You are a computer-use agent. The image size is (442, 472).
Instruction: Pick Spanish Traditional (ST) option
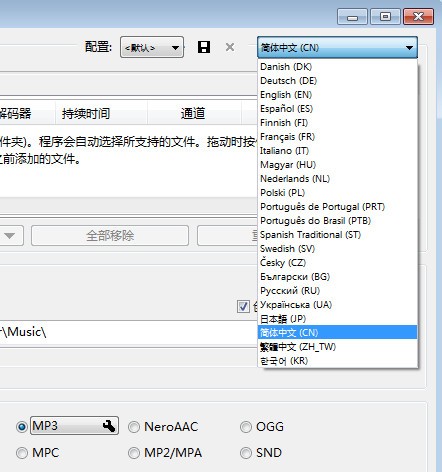(337, 235)
